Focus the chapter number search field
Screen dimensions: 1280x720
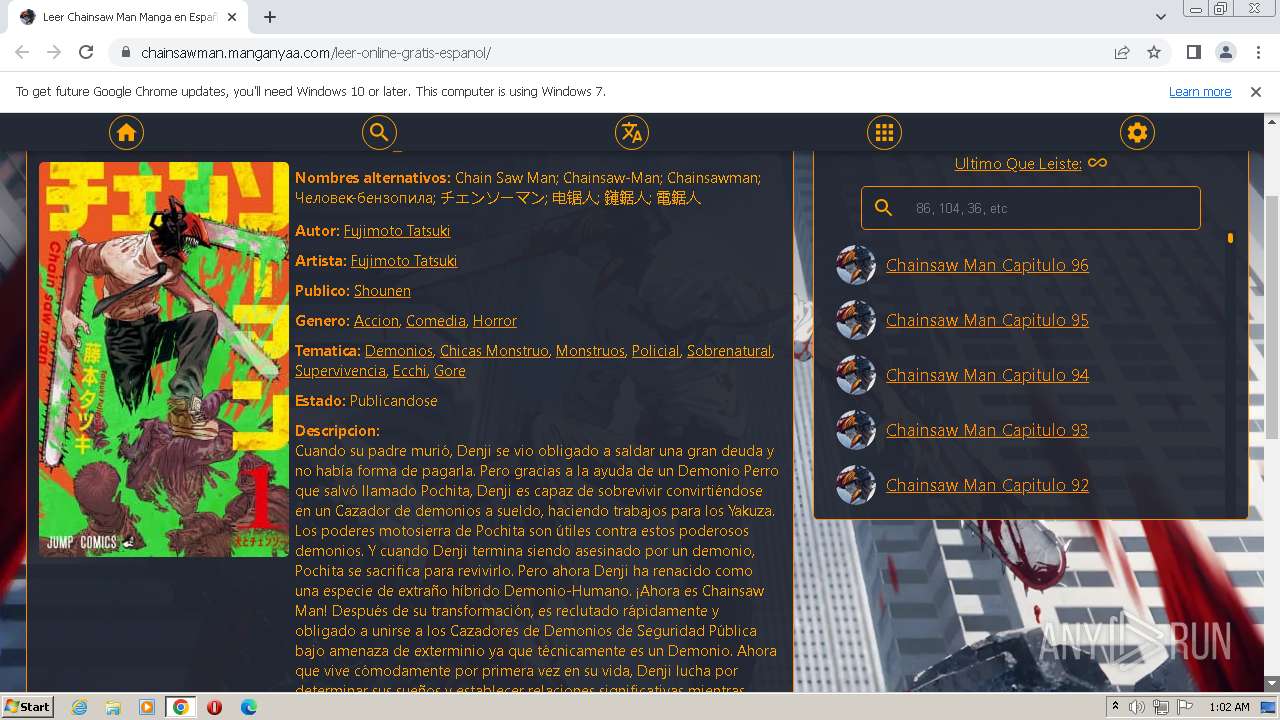tap(1031, 208)
